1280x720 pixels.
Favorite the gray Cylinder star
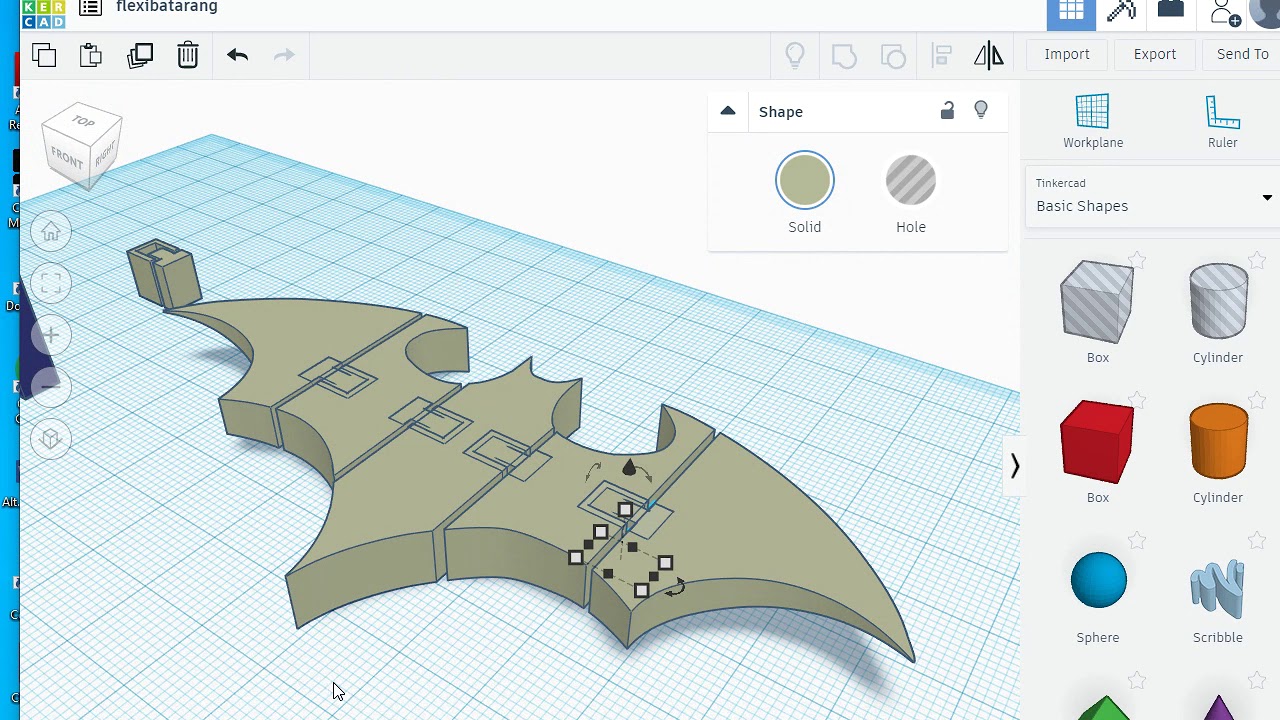[x=1257, y=261]
